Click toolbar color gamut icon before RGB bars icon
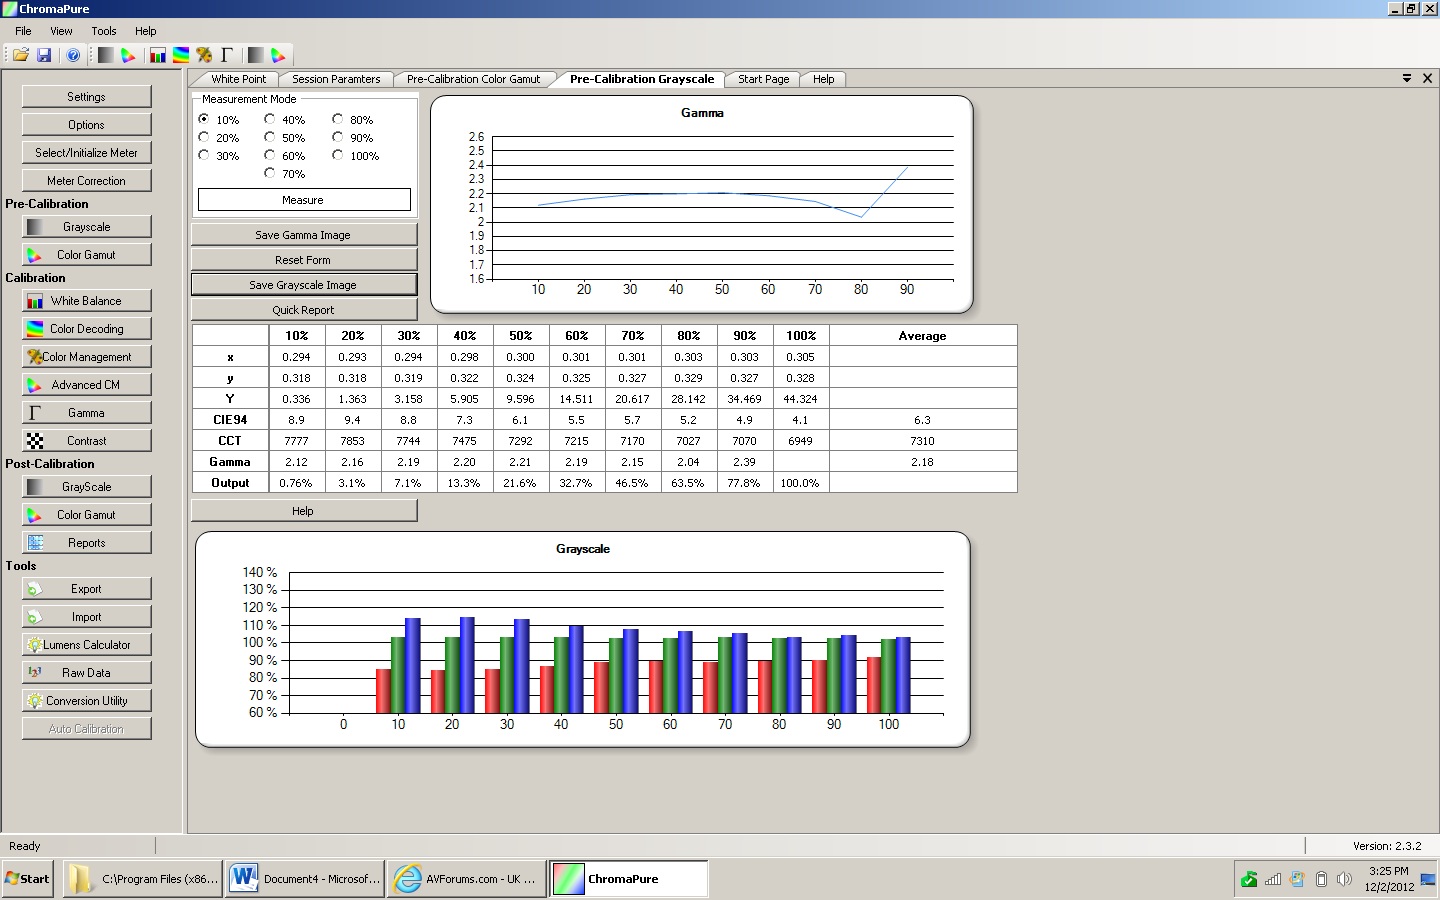Screen dimensions: 1440x900 click(x=128, y=55)
